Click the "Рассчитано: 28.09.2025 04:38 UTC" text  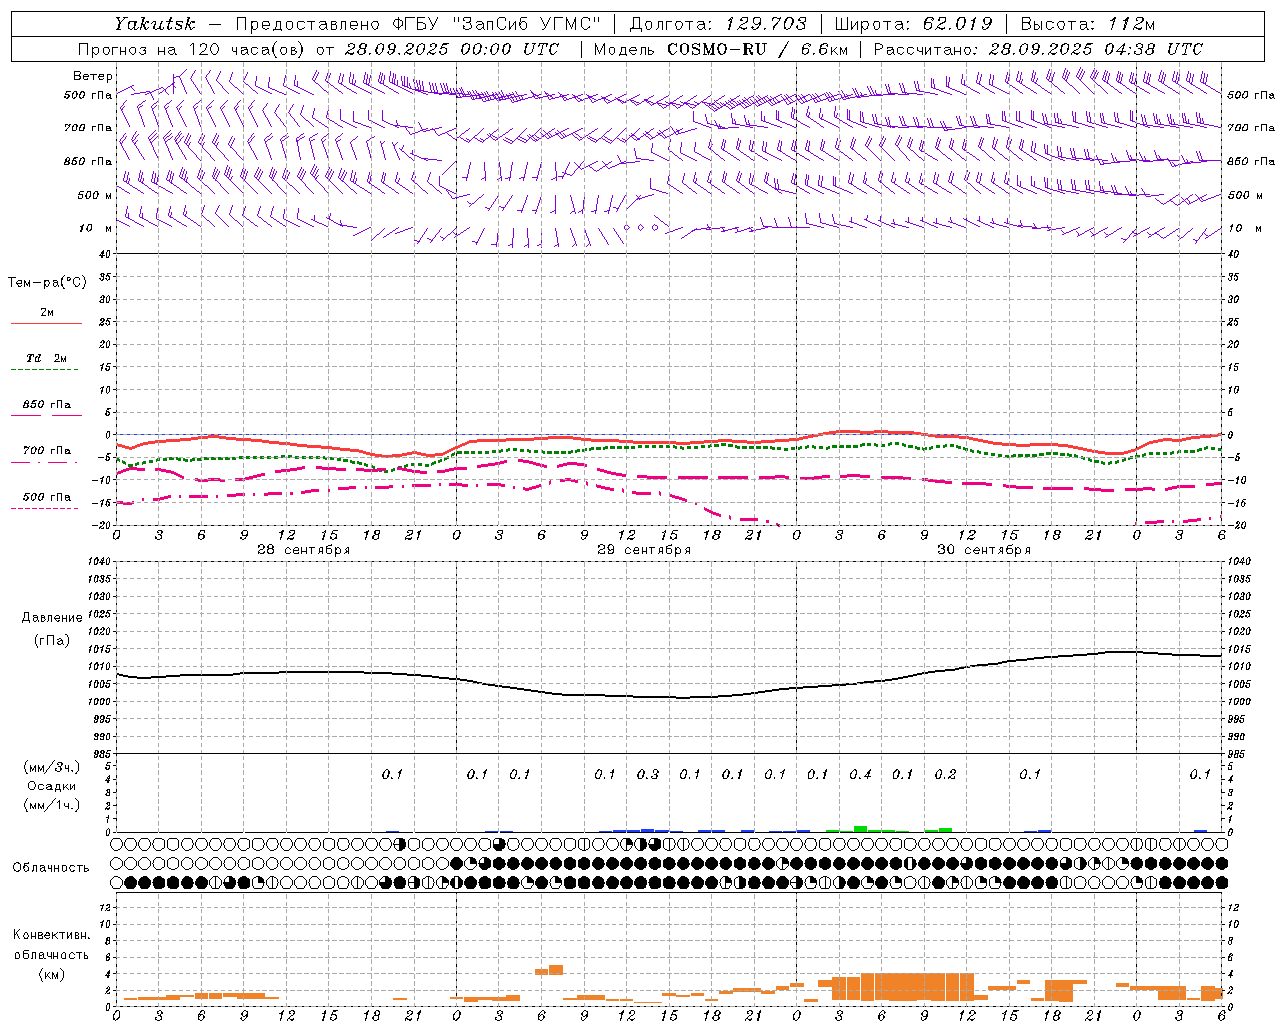point(1038,49)
